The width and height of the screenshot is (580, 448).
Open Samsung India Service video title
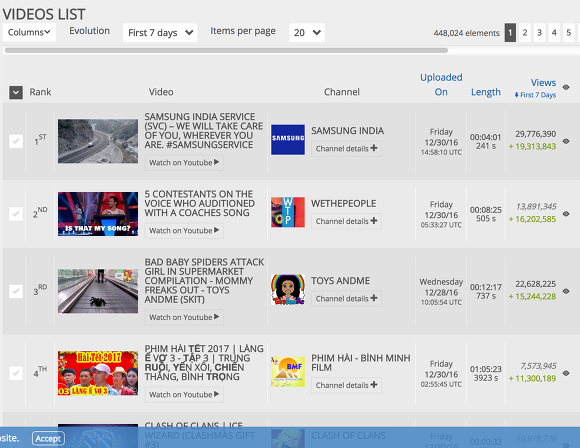pos(203,131)
